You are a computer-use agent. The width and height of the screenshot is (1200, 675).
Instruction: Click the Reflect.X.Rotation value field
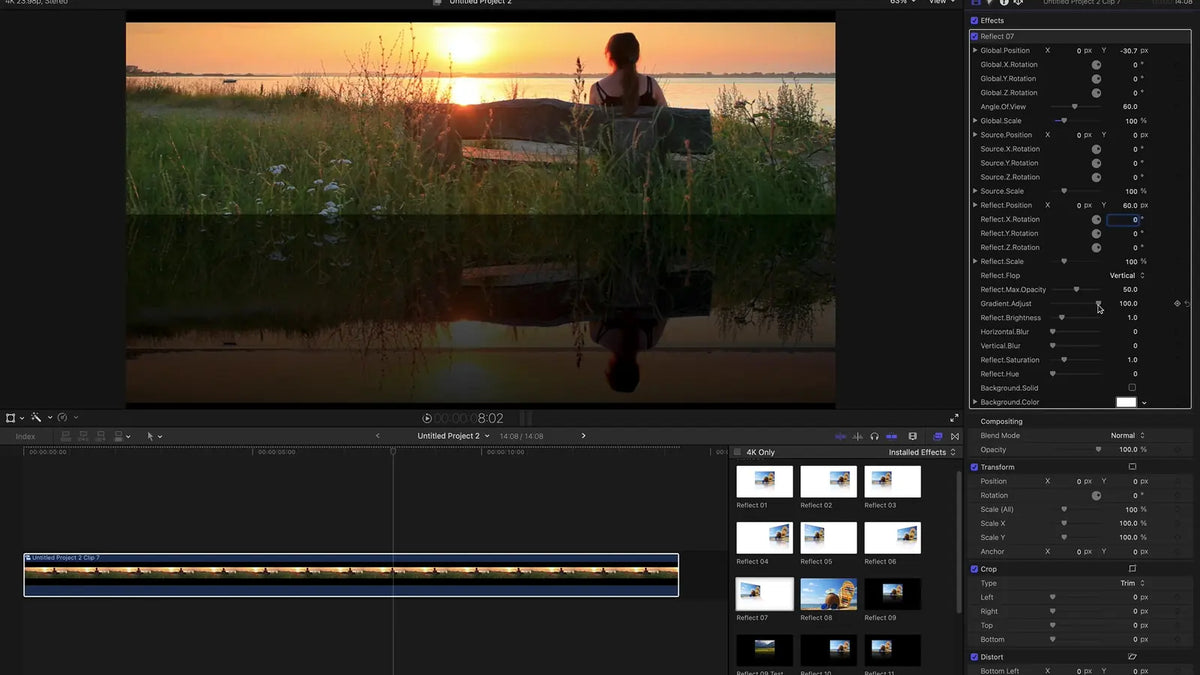point(1123,219)
